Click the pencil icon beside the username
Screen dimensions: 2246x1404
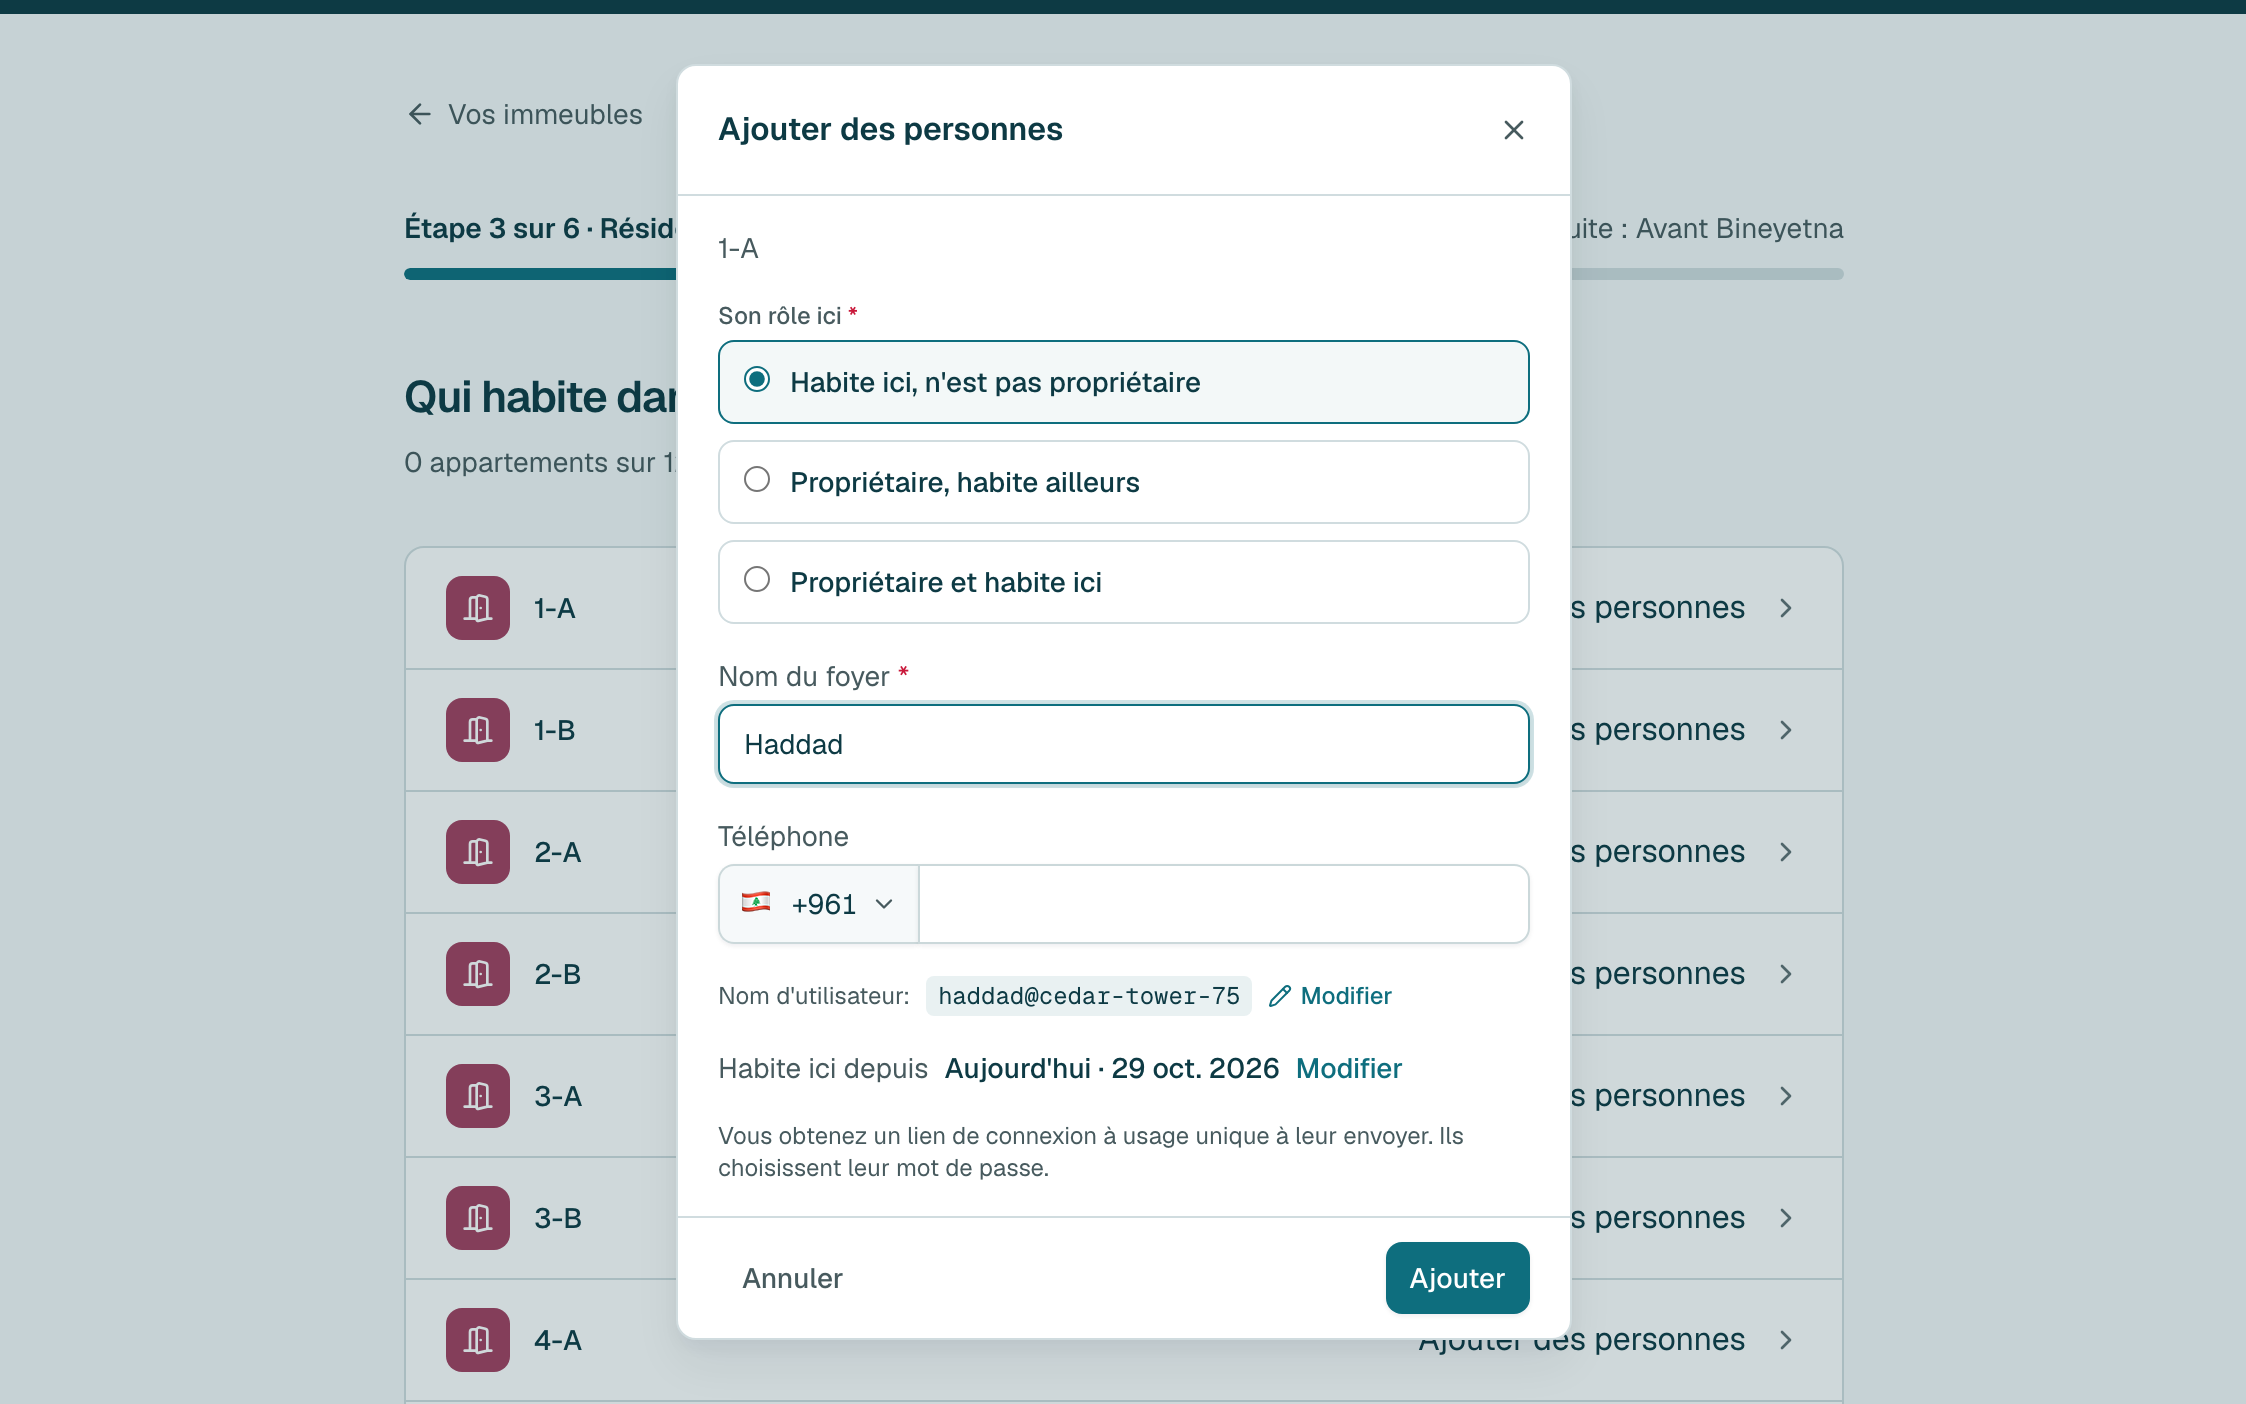pyautogui.click(x=1279, y=996)
